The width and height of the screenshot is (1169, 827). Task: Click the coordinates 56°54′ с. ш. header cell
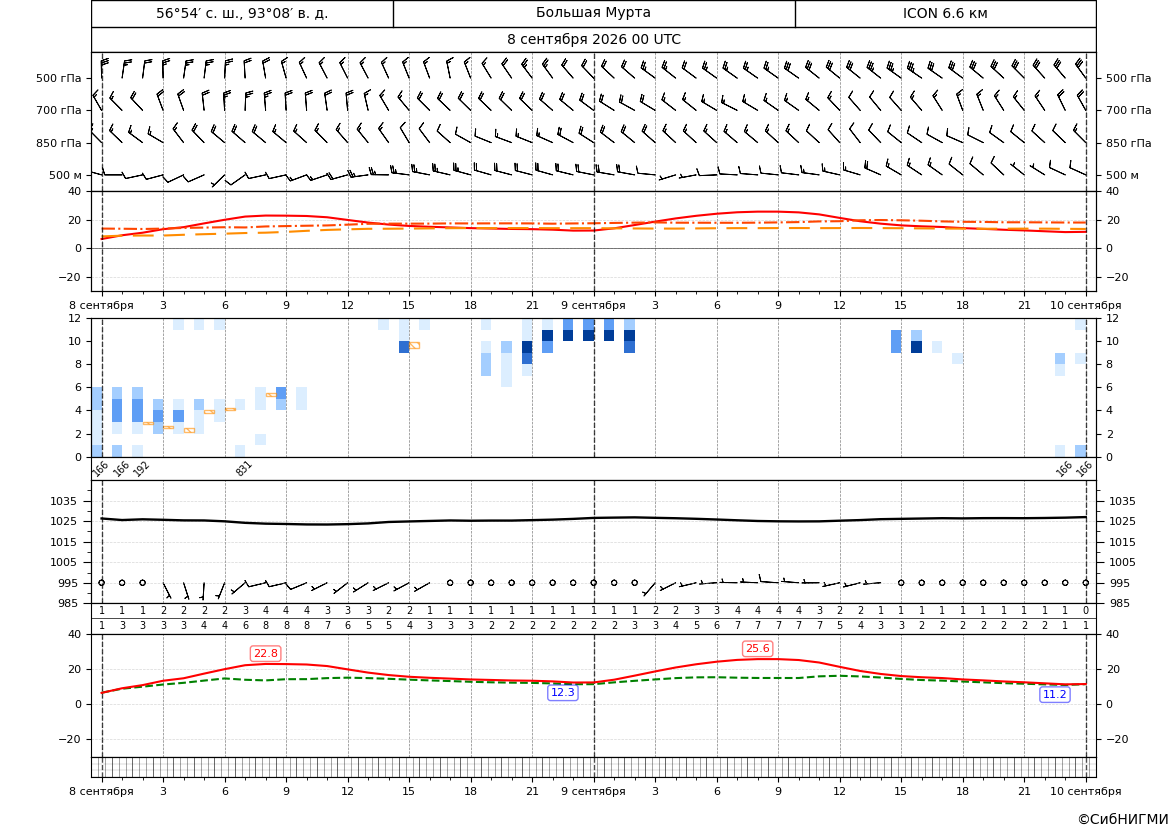[x=242, y=13]
